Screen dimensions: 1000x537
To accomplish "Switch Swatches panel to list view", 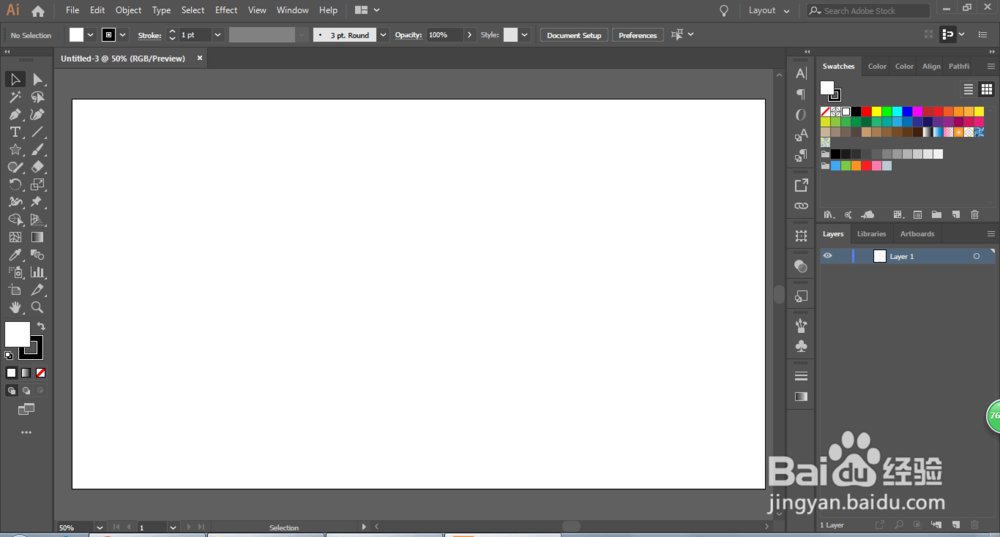I will point(968,89).
